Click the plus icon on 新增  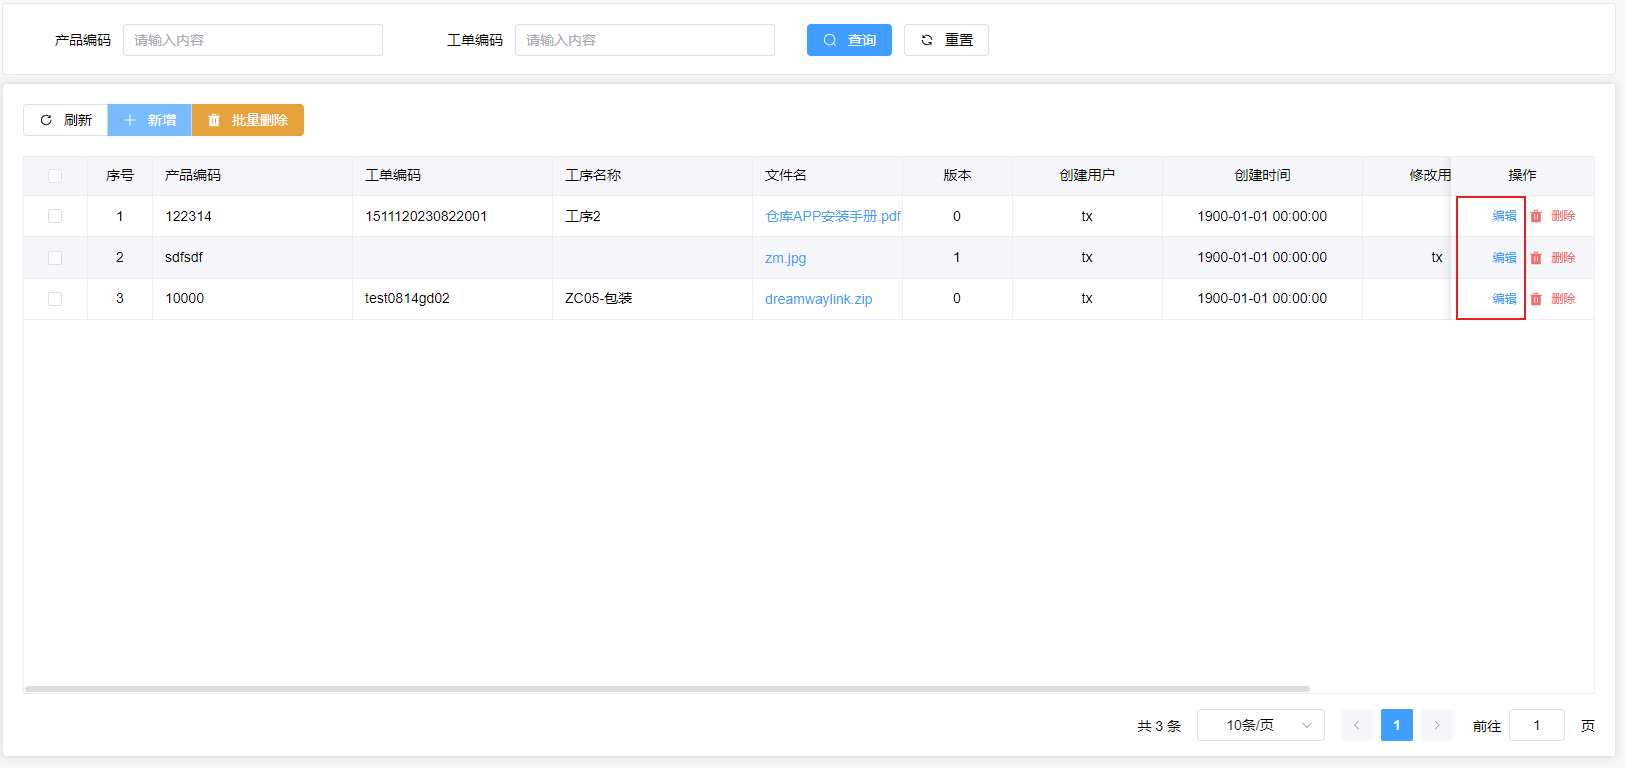130,120
